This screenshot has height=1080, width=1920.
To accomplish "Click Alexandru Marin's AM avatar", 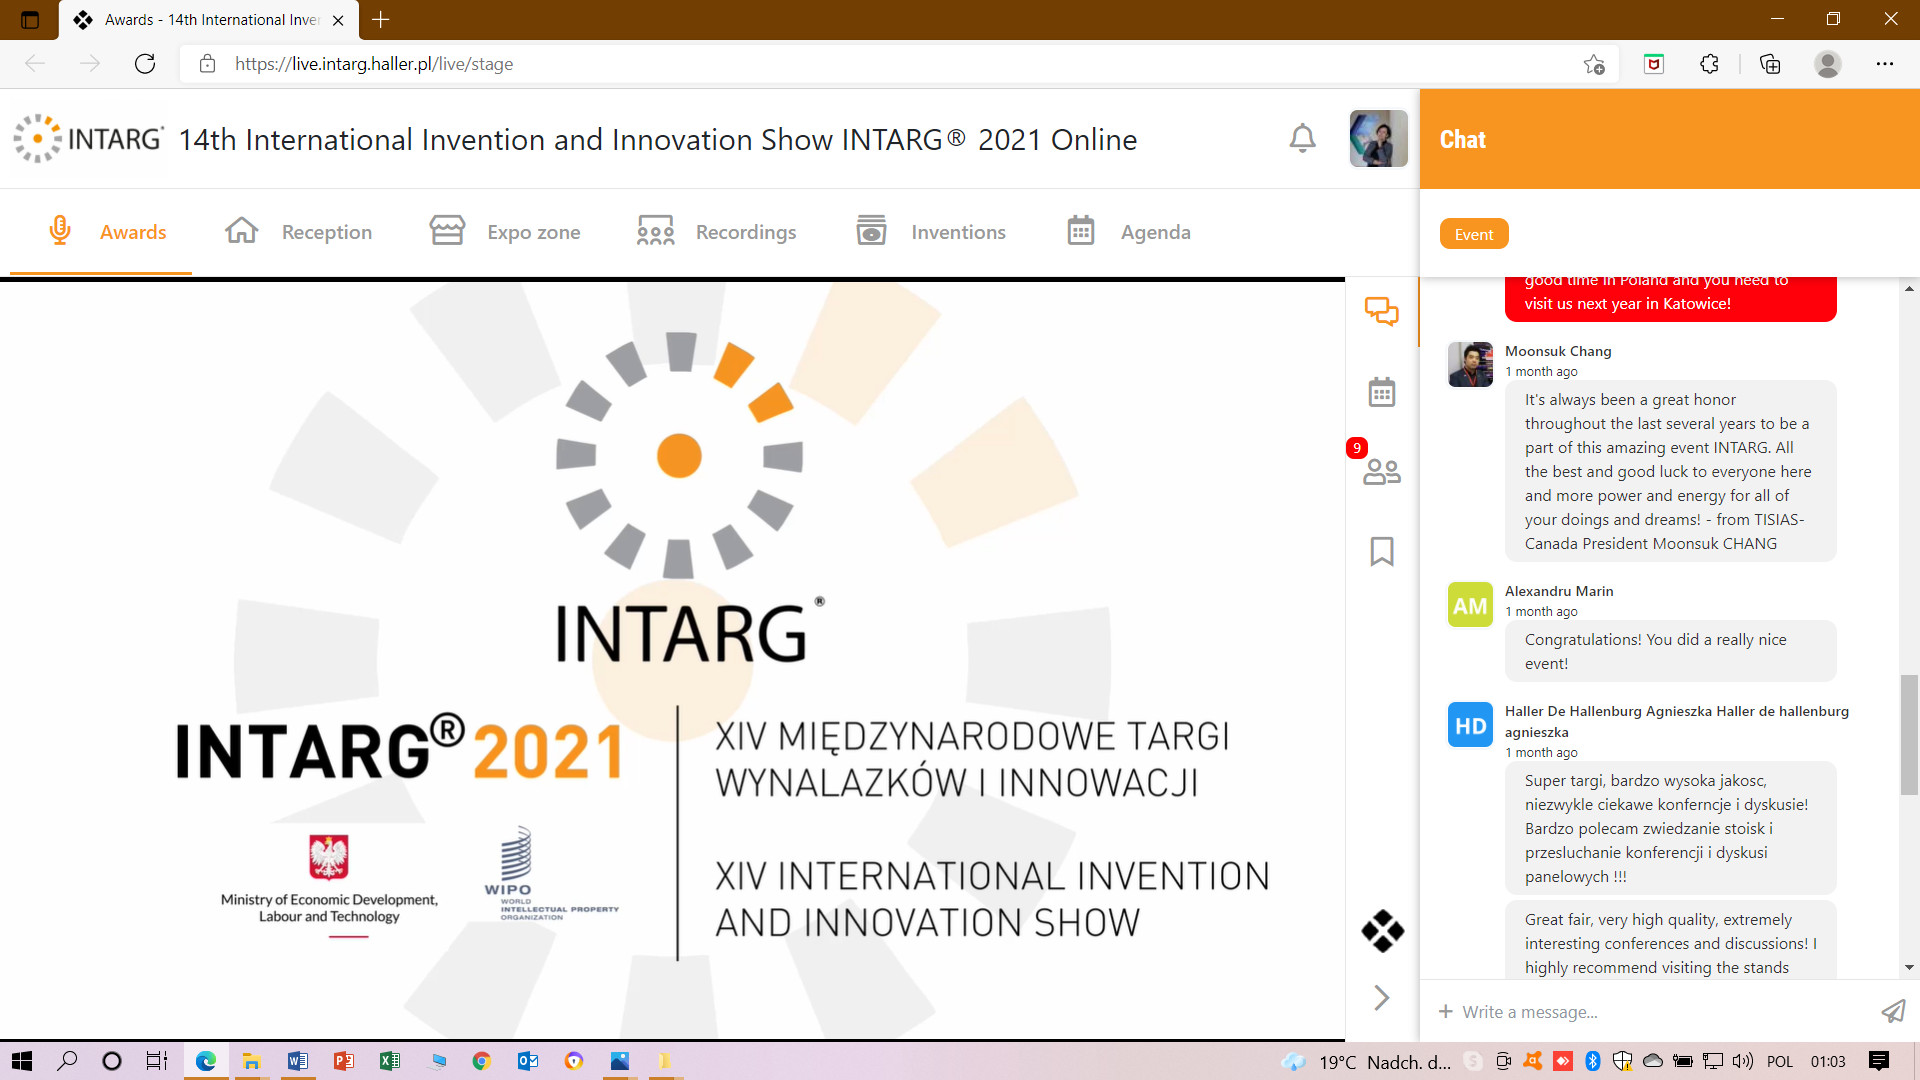I will 1470,605.
